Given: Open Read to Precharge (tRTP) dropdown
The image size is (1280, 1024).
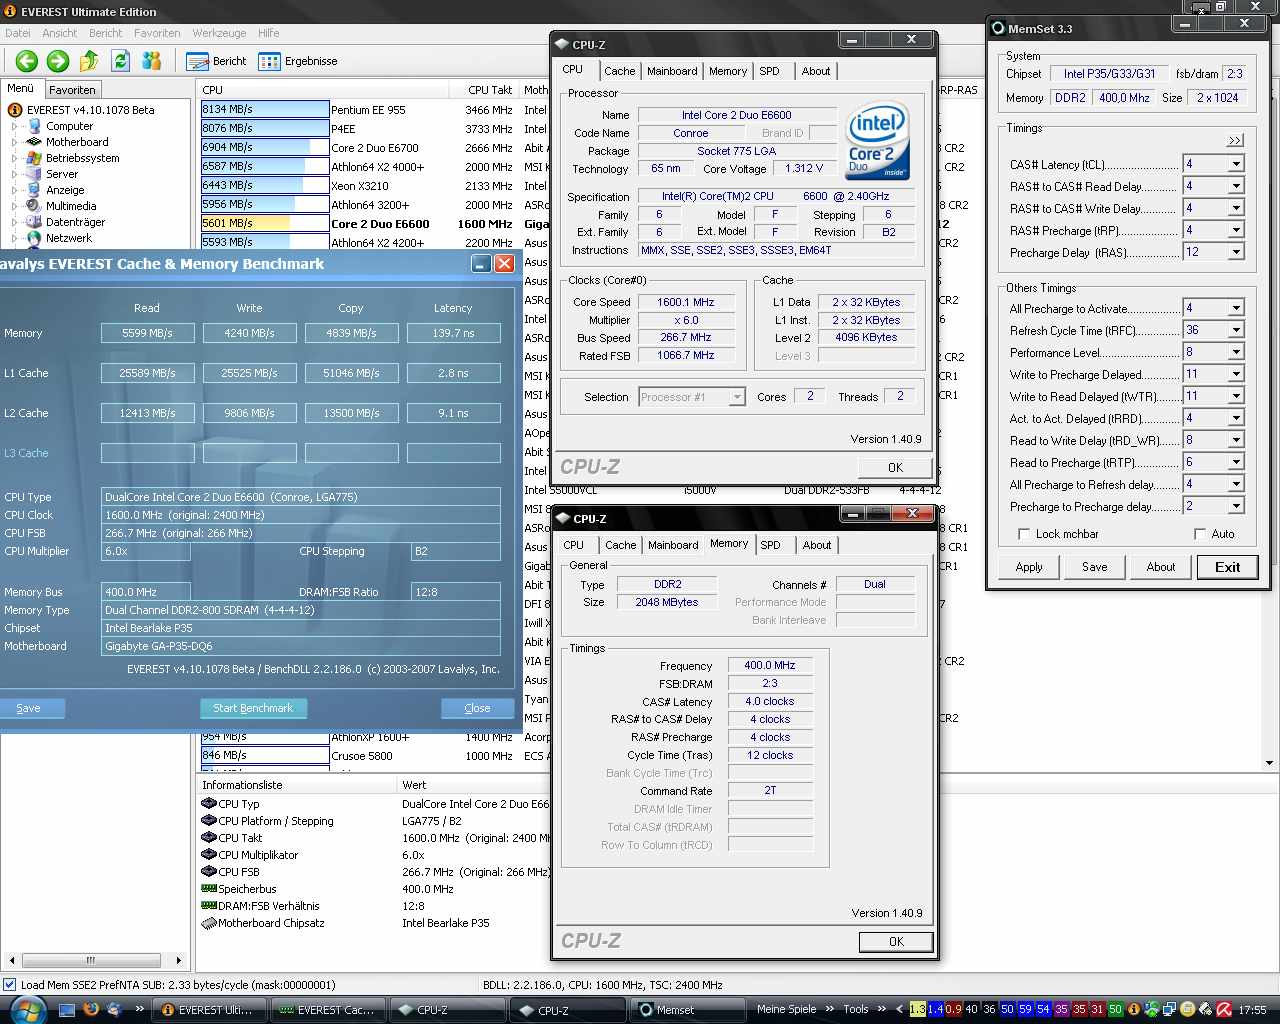Looking at the screenshot, I should click(1236, 462).
